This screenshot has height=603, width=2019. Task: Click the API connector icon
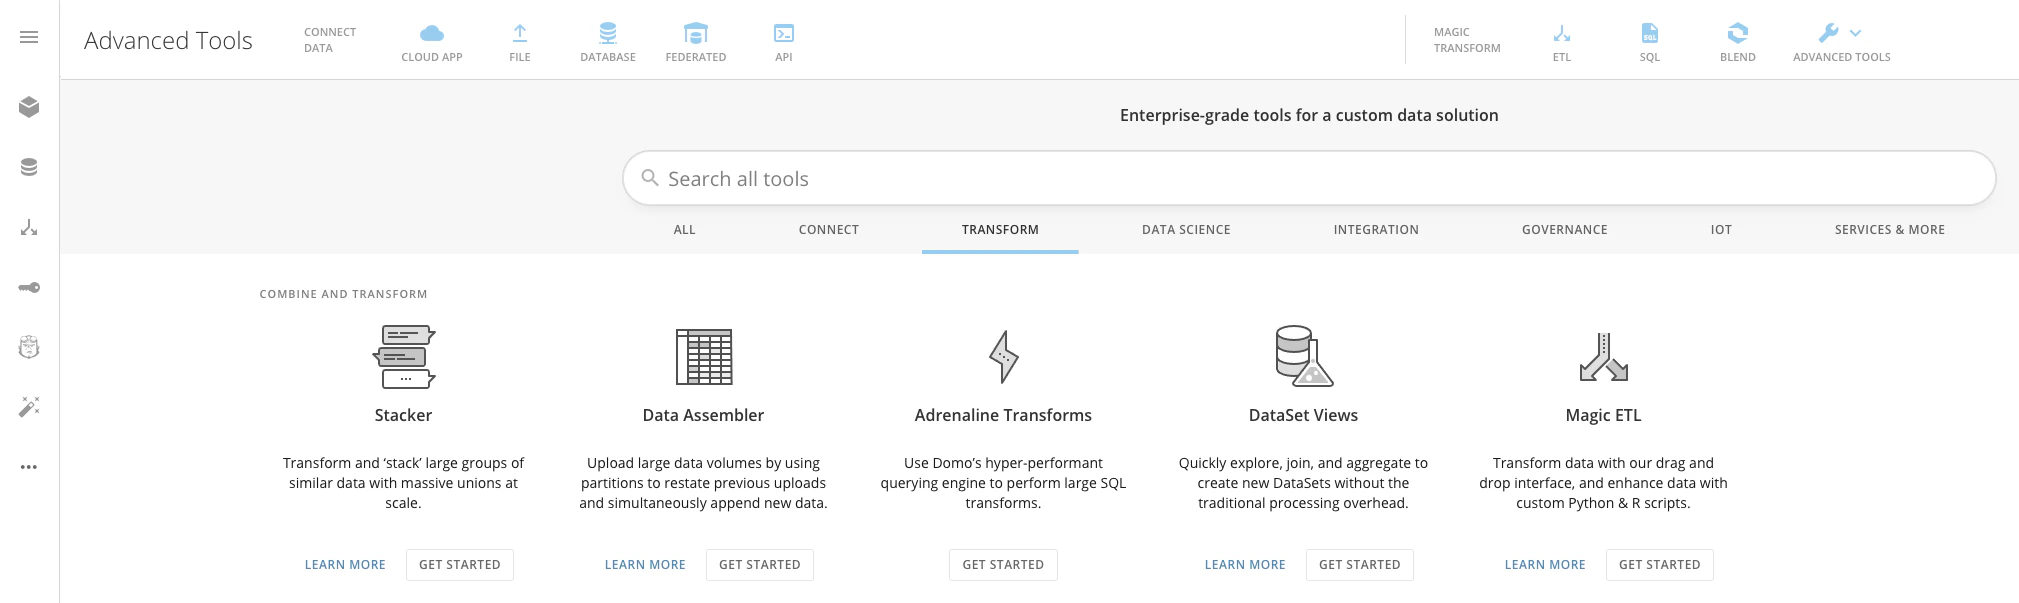click(x=784, y=33)
